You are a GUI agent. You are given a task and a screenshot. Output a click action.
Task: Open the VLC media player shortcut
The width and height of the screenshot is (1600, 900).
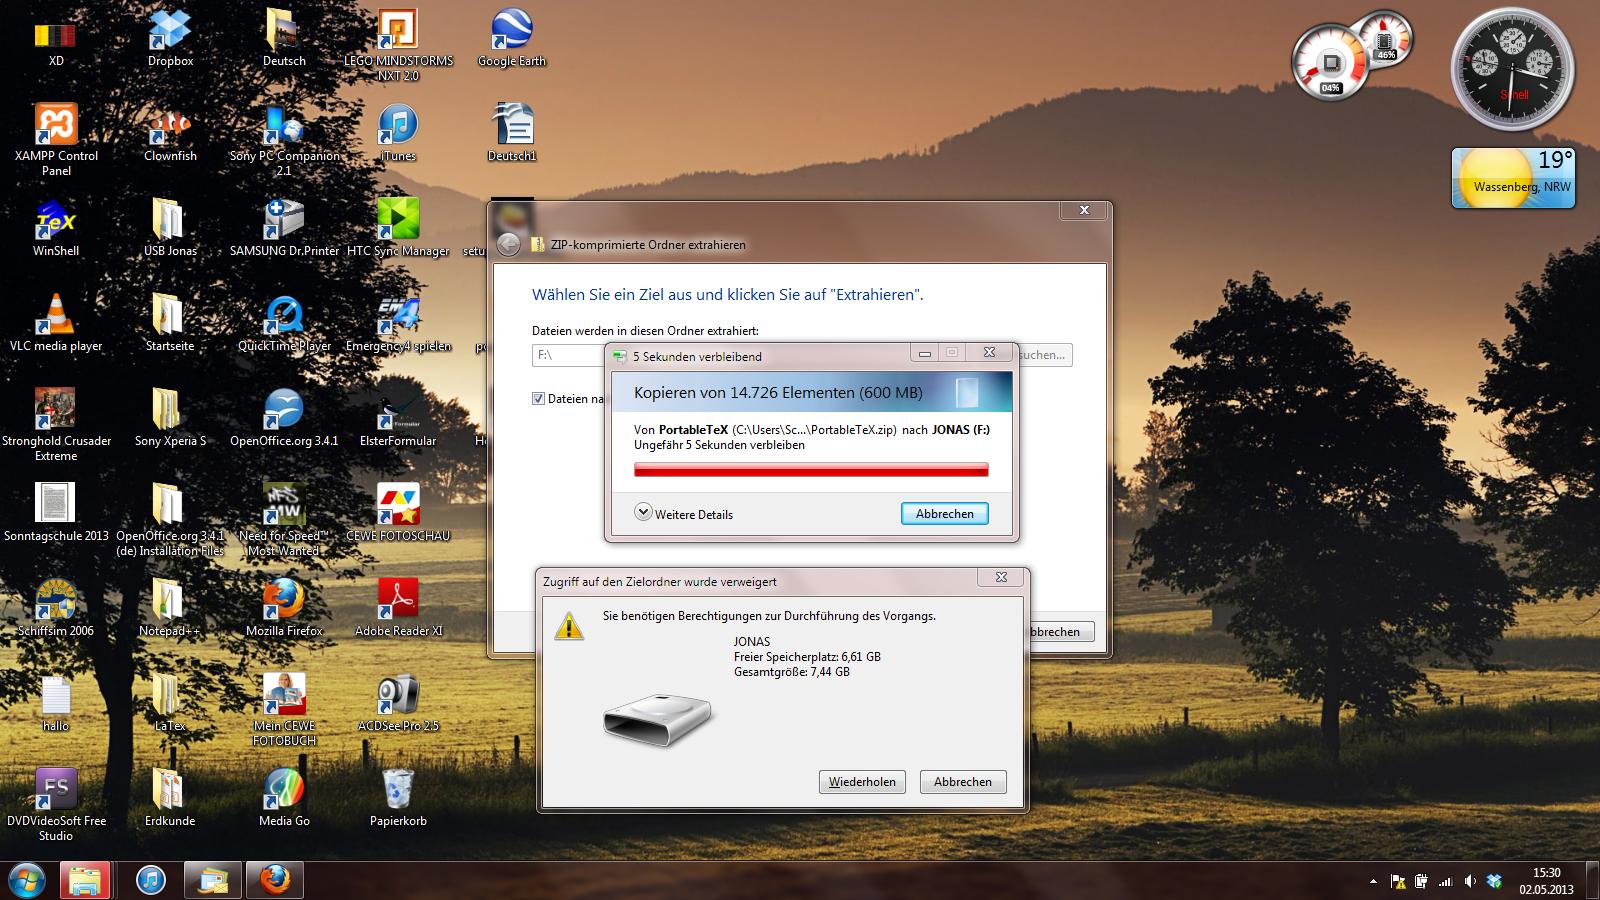[56, 317]
